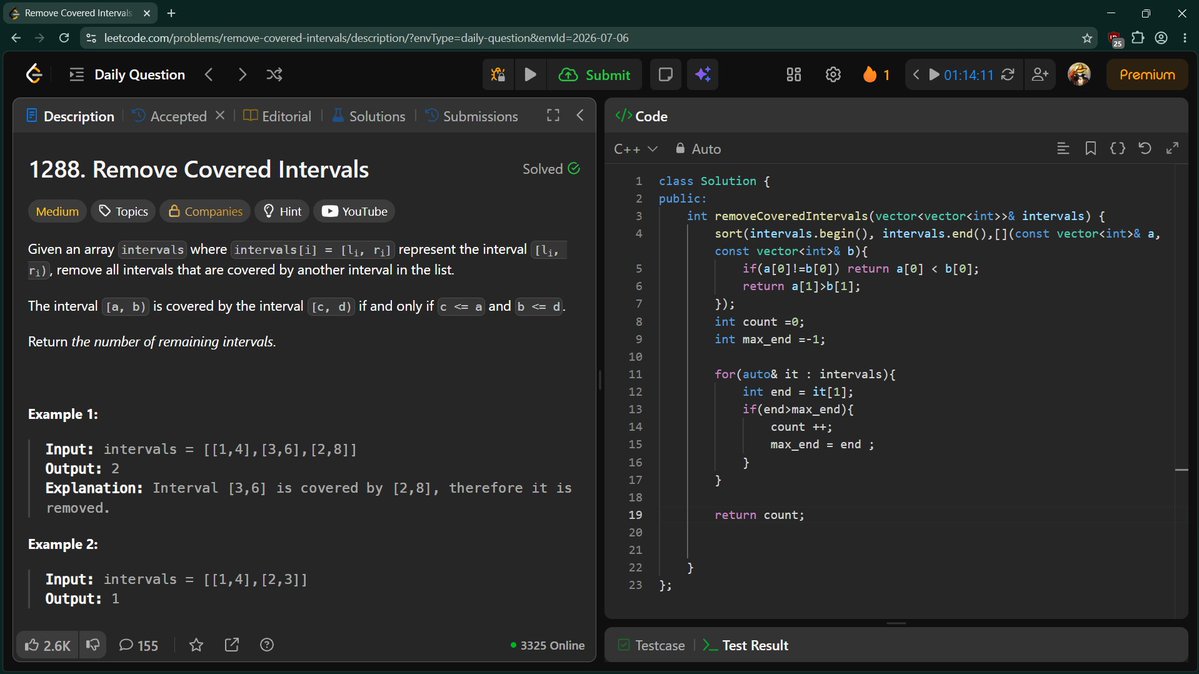The height and width of the screenshot is (674, 1199).
Task: Click the browser address bar URL
Action: 366,37
